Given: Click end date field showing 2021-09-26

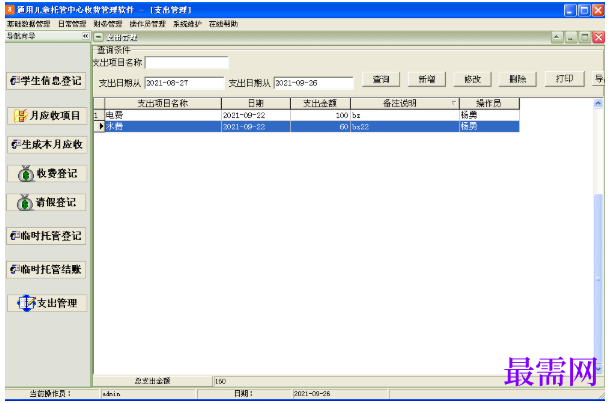Looking at the screenshot, I should tap(314, 83).
